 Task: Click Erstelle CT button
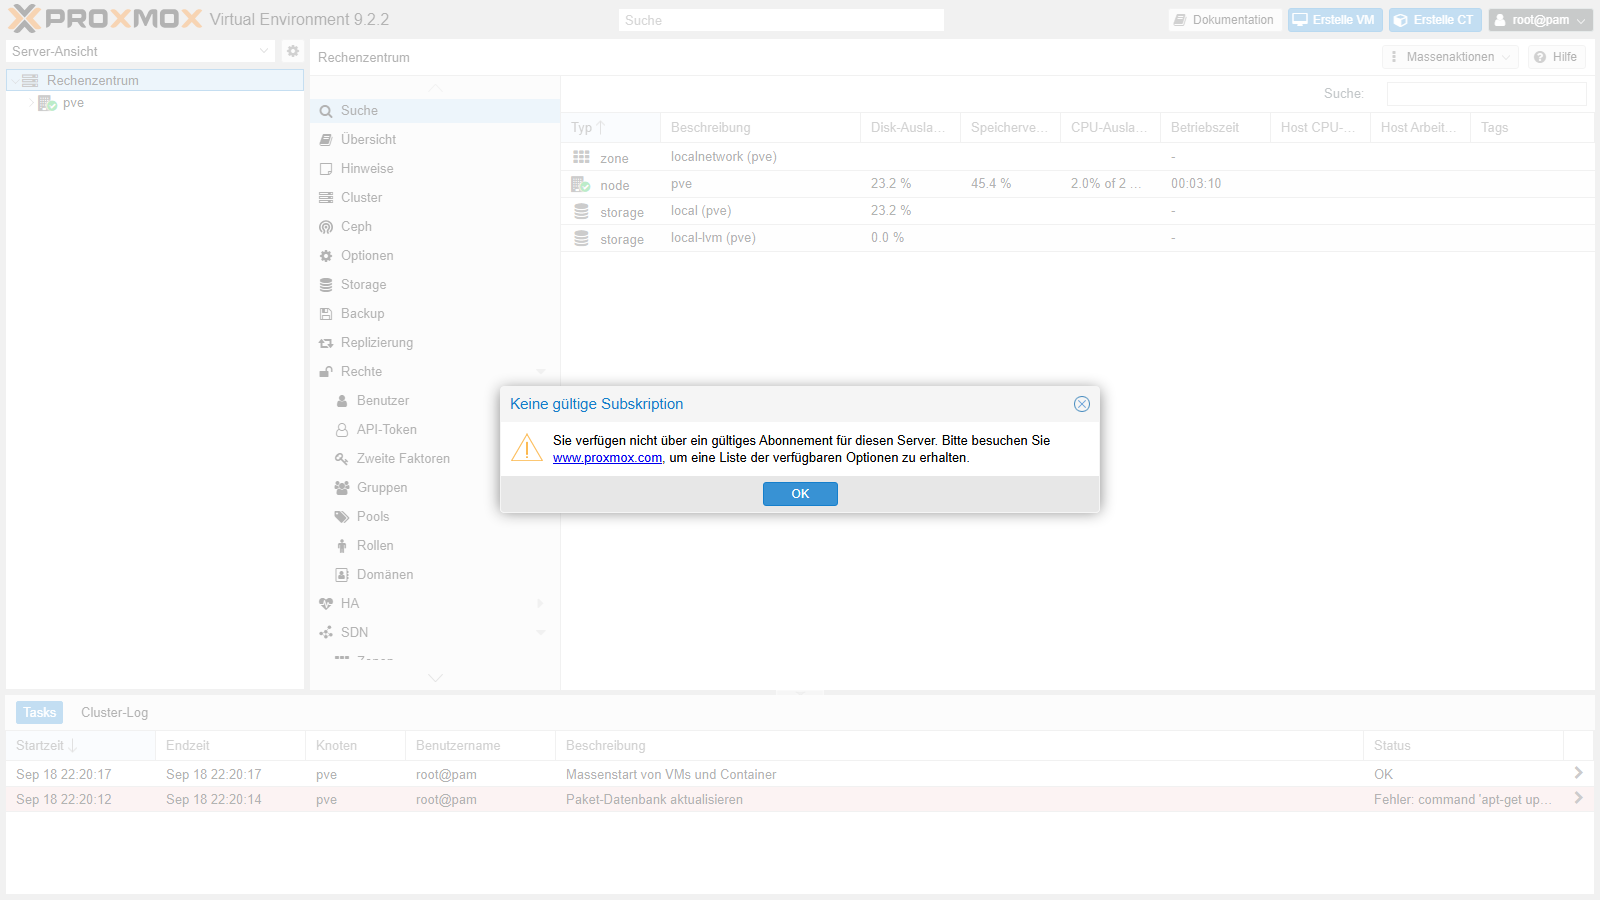click(1435, 20)
